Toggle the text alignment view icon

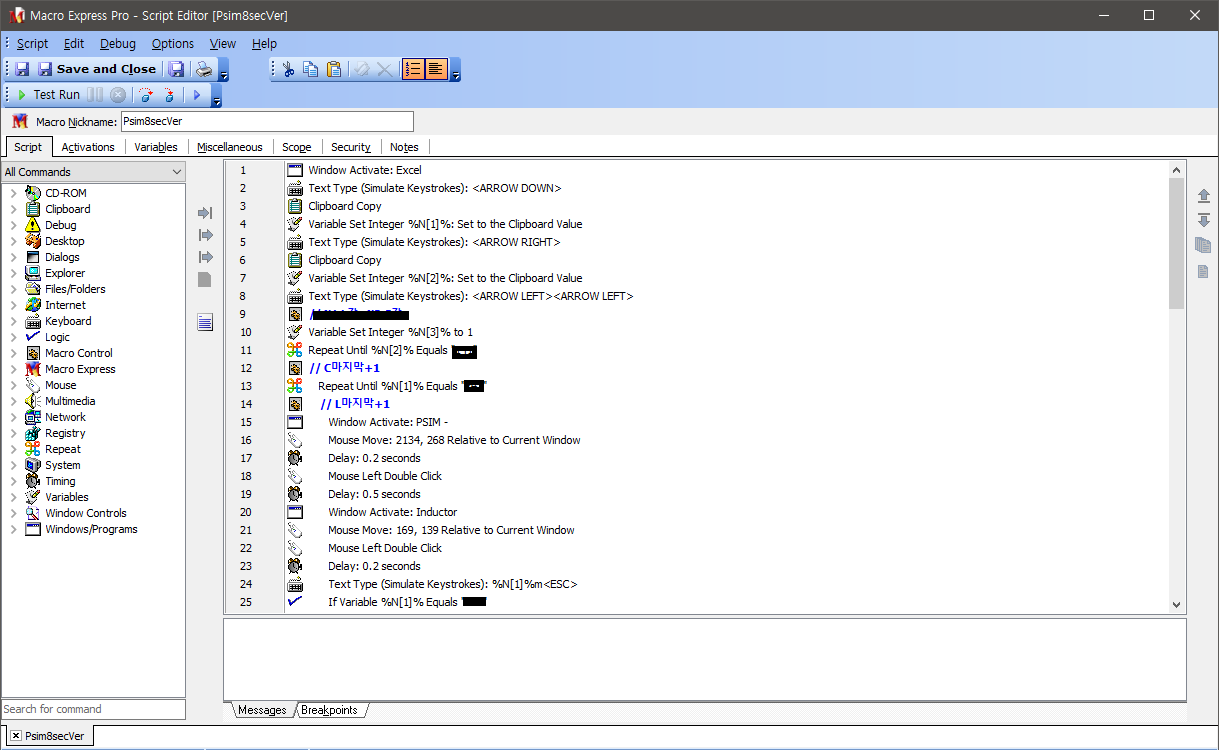(x=436, y=69)
